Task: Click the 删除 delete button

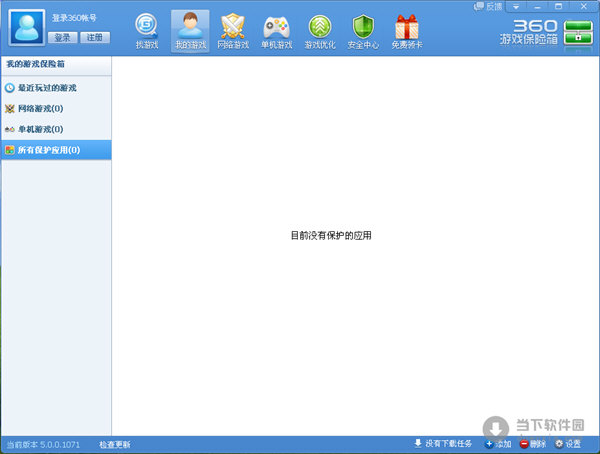Action: (533, 444)
